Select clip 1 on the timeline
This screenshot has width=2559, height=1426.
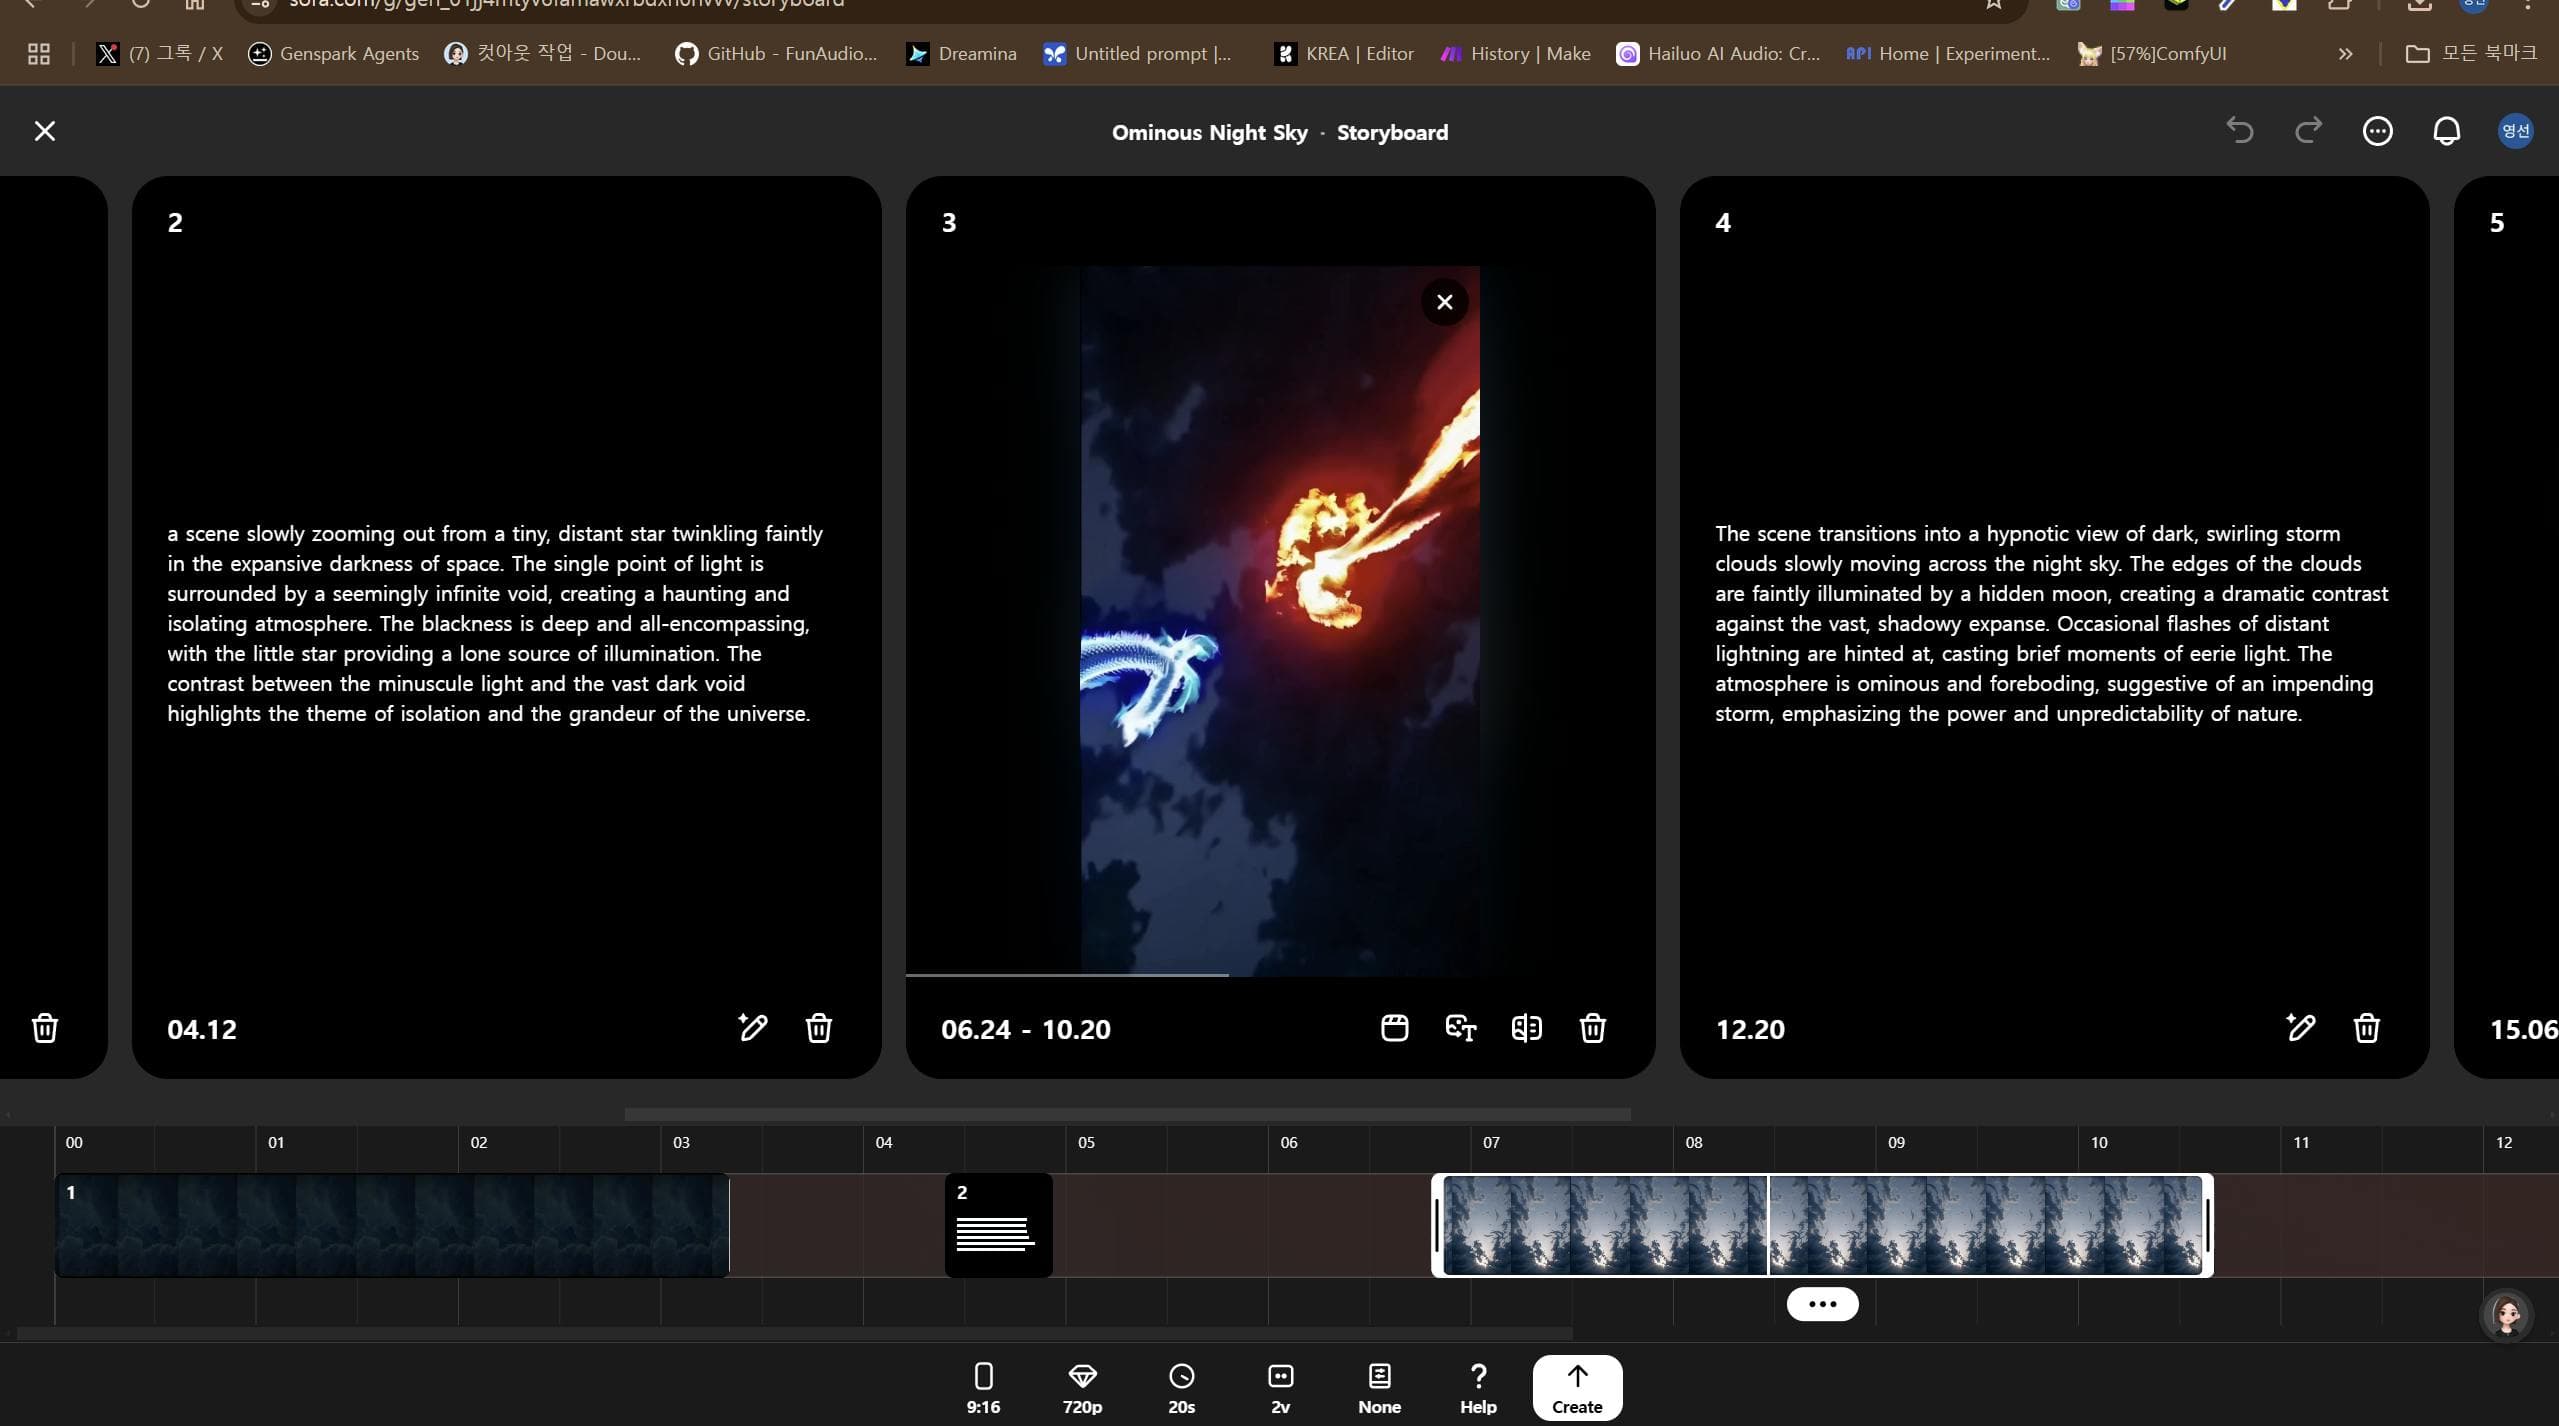point(392,1225)
